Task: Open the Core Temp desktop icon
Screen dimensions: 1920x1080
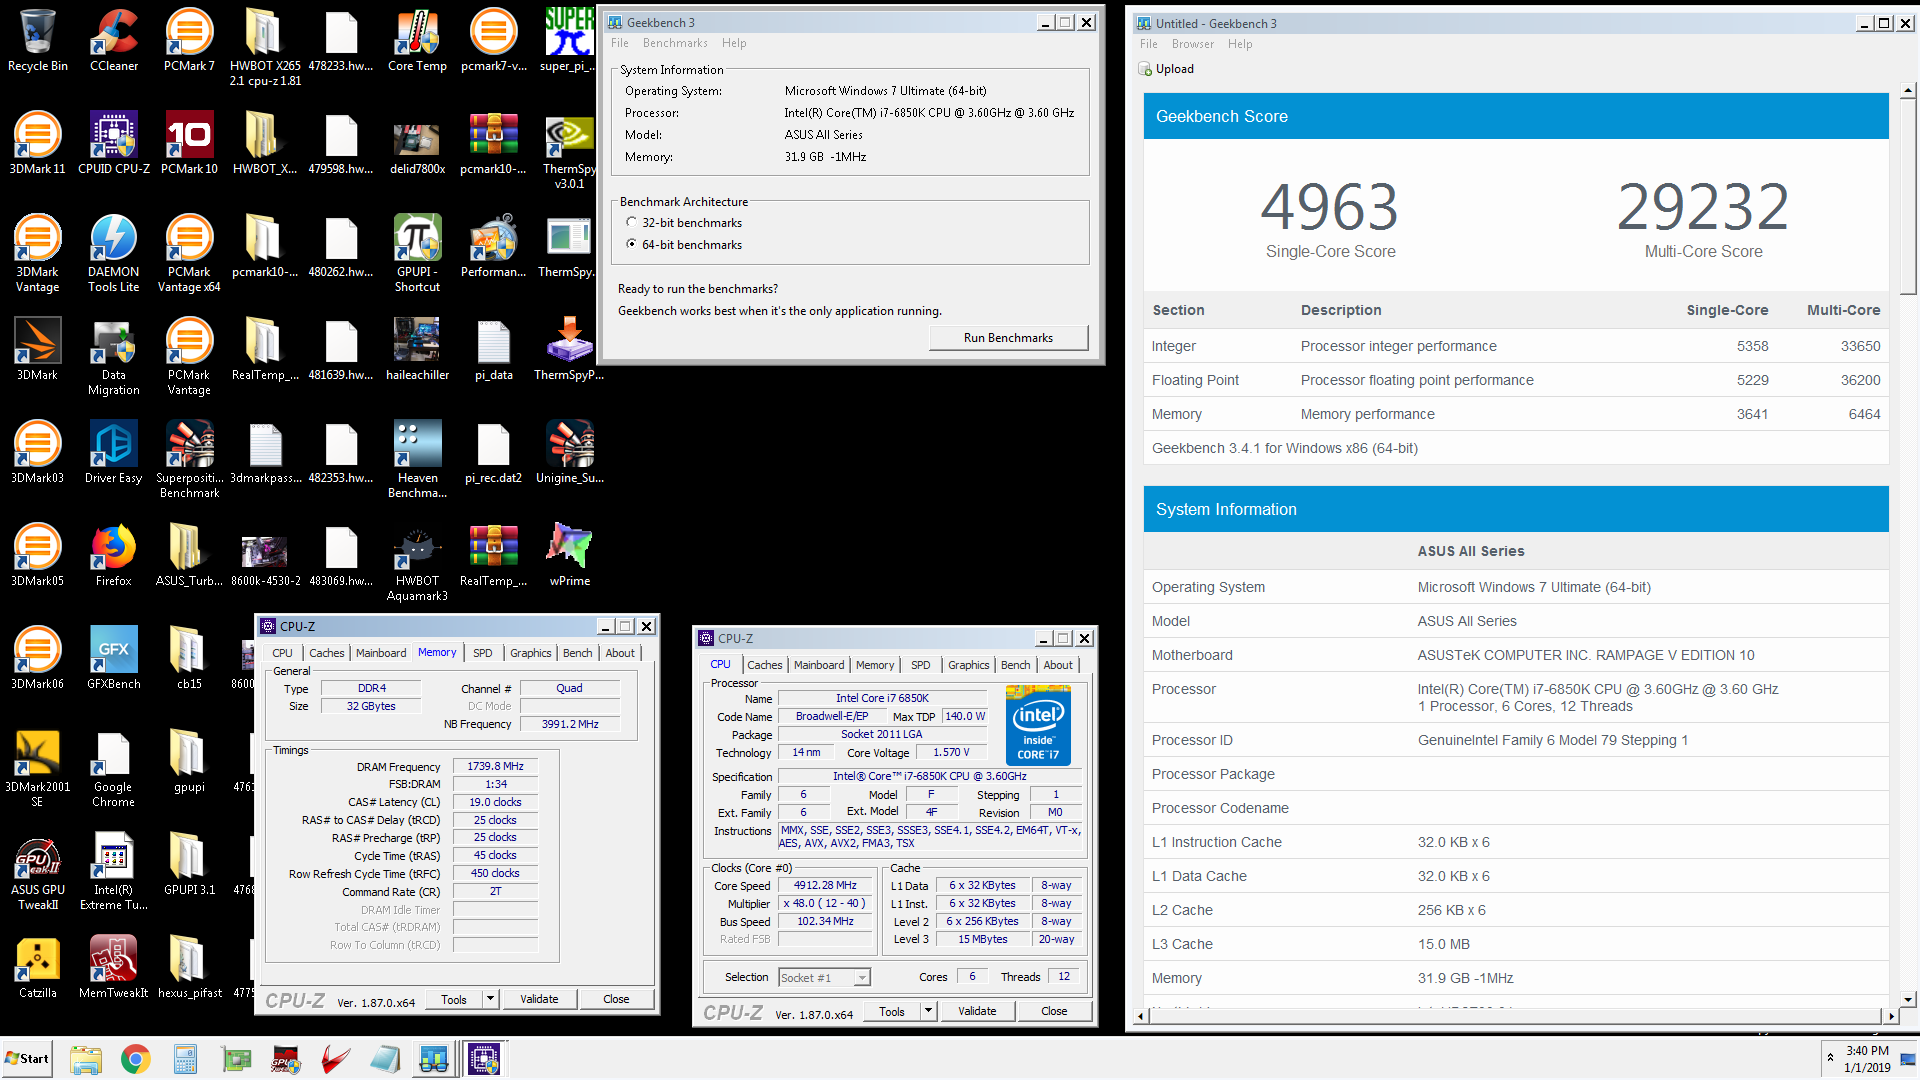Action: pos(417,40)
